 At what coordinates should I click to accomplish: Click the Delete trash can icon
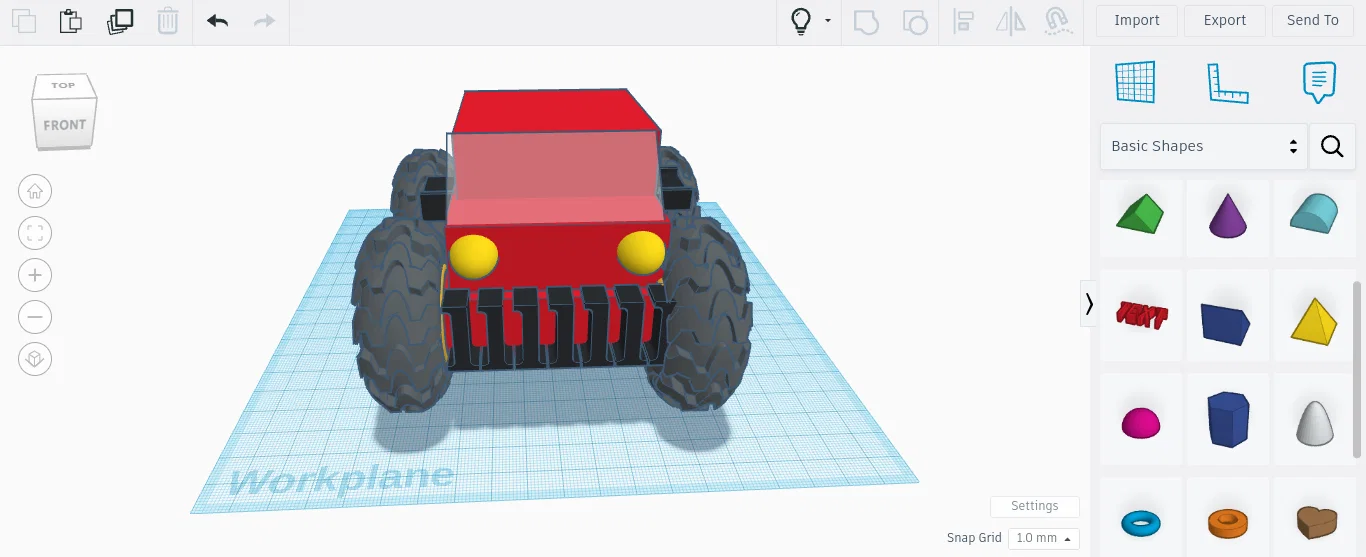click(169, 21)
